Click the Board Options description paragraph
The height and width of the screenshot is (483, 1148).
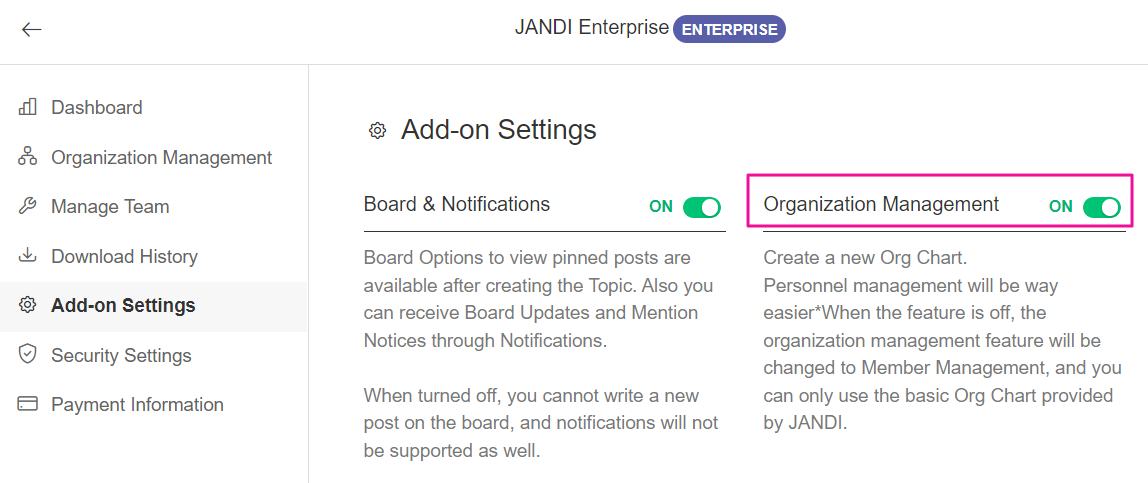pyautogui.click(x=545, y=299)
